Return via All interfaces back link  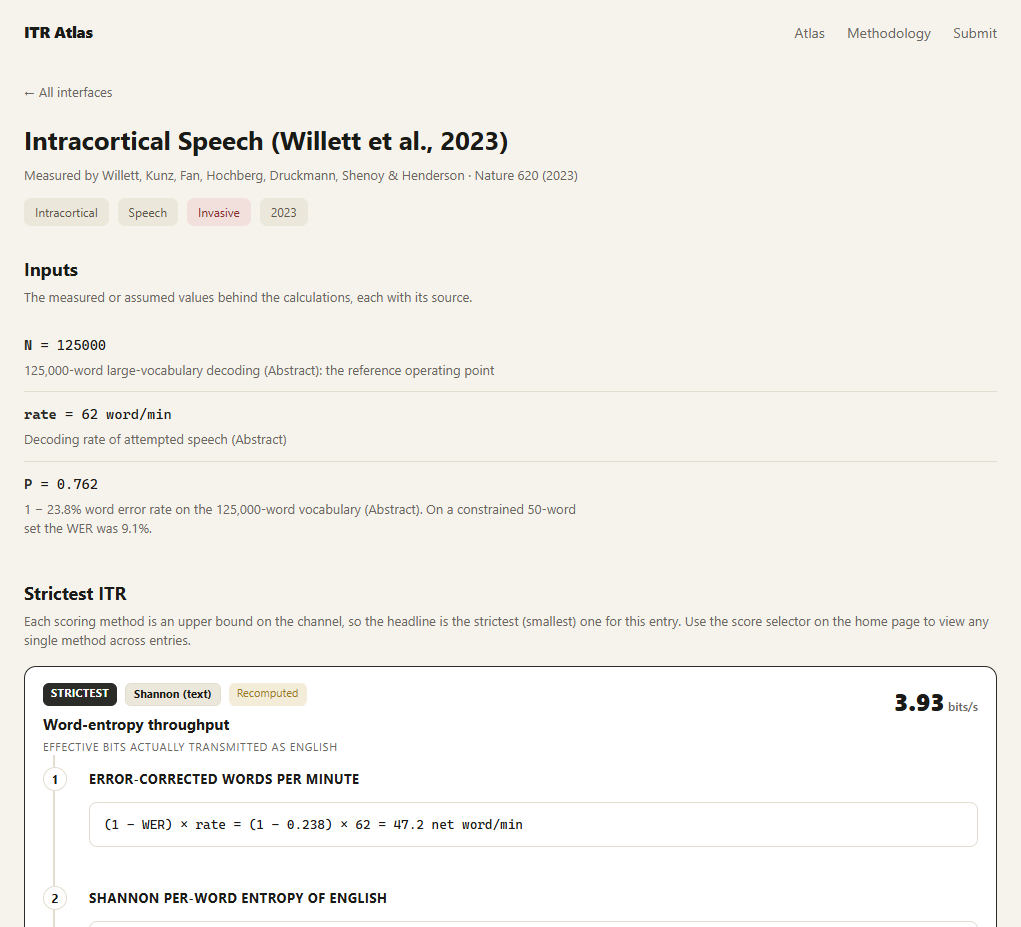pos(68,92)
